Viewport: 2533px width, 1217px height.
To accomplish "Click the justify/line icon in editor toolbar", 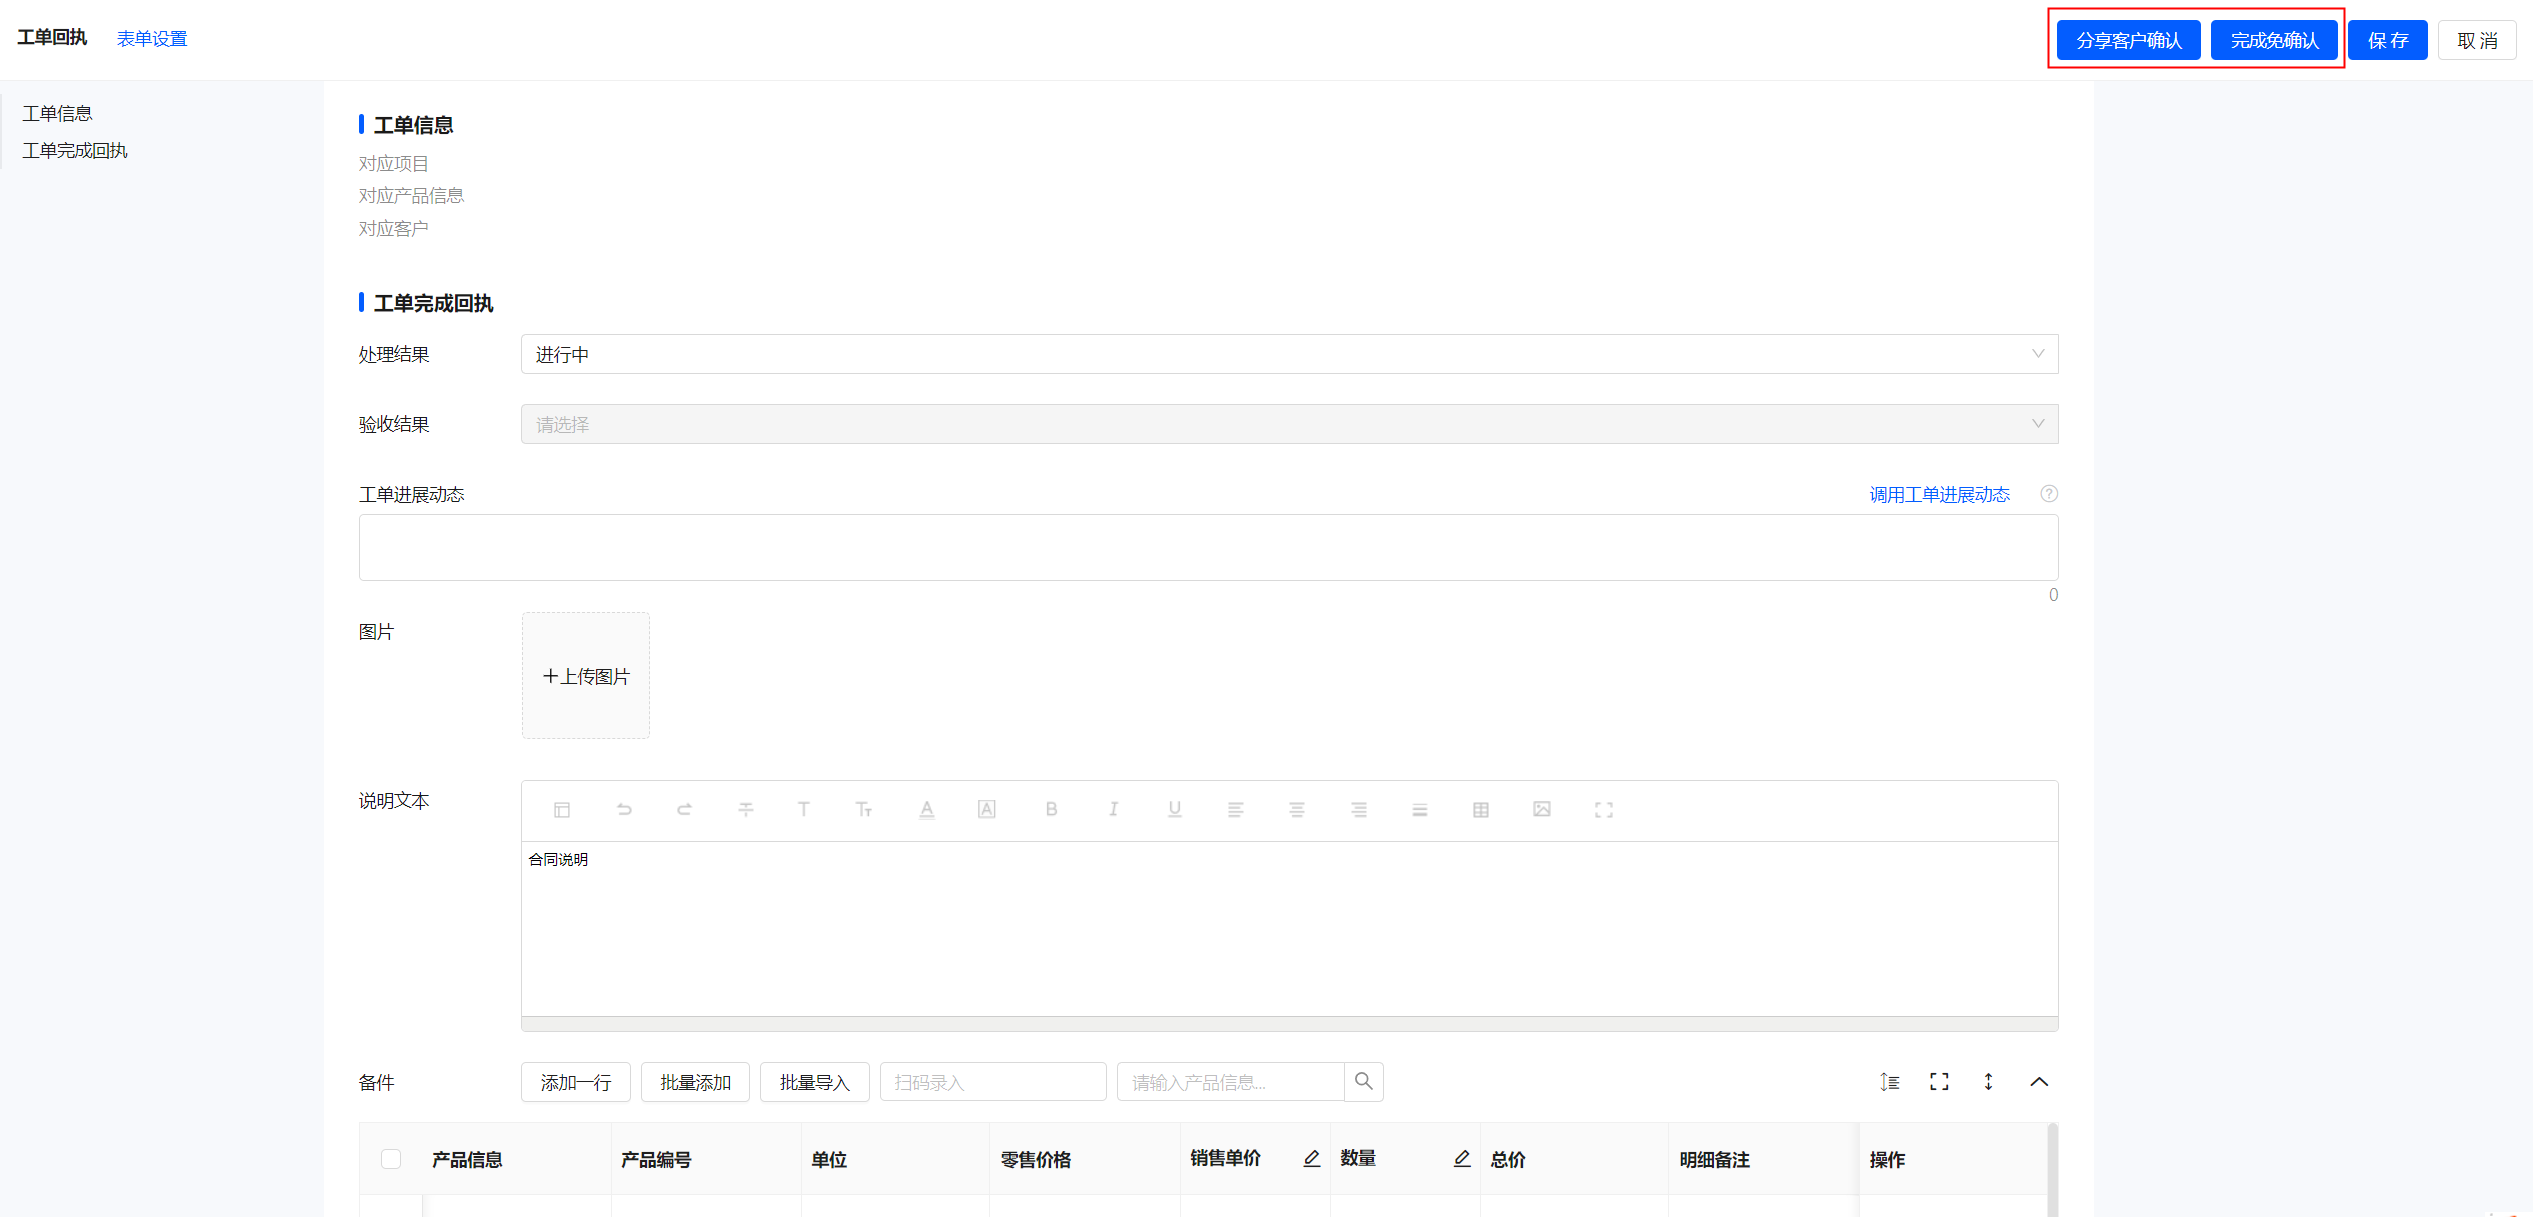I will (1420, 810).
